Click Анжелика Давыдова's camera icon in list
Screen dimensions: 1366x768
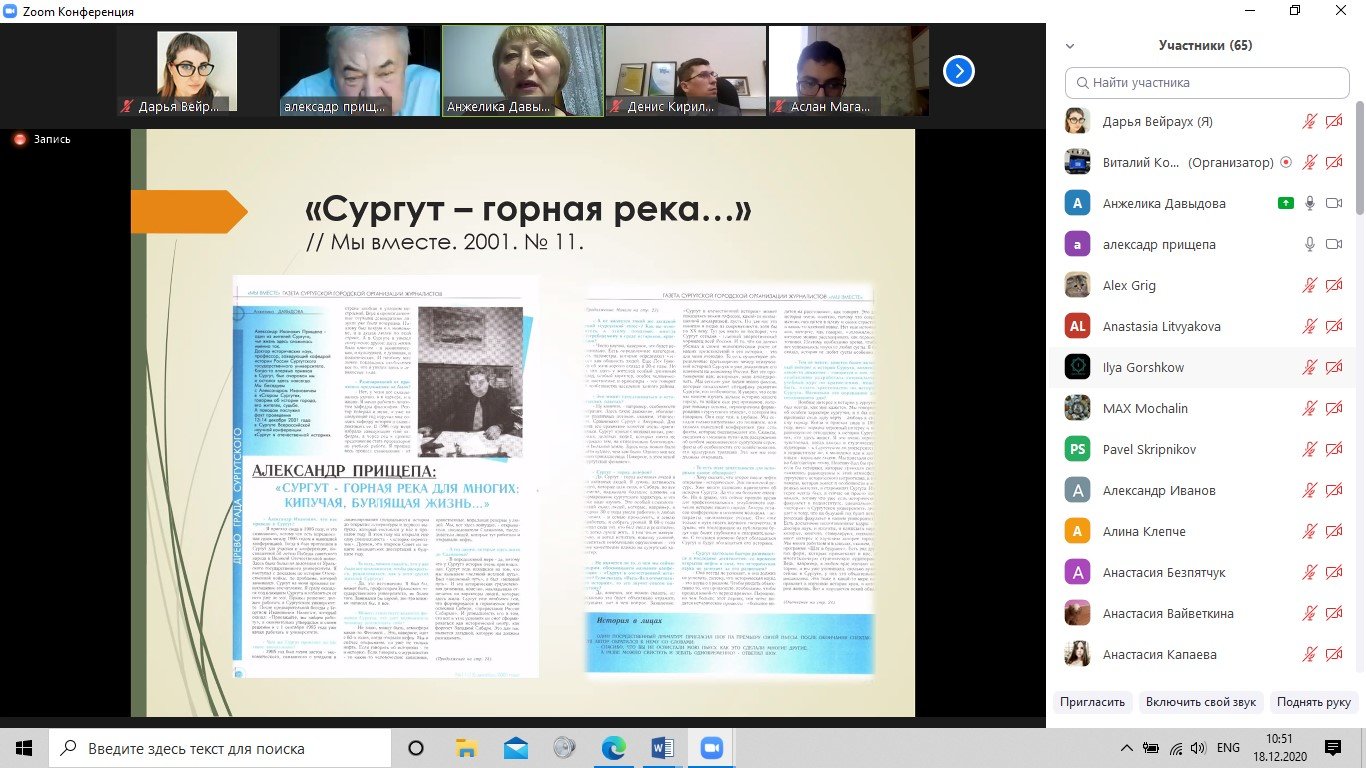1333,203
